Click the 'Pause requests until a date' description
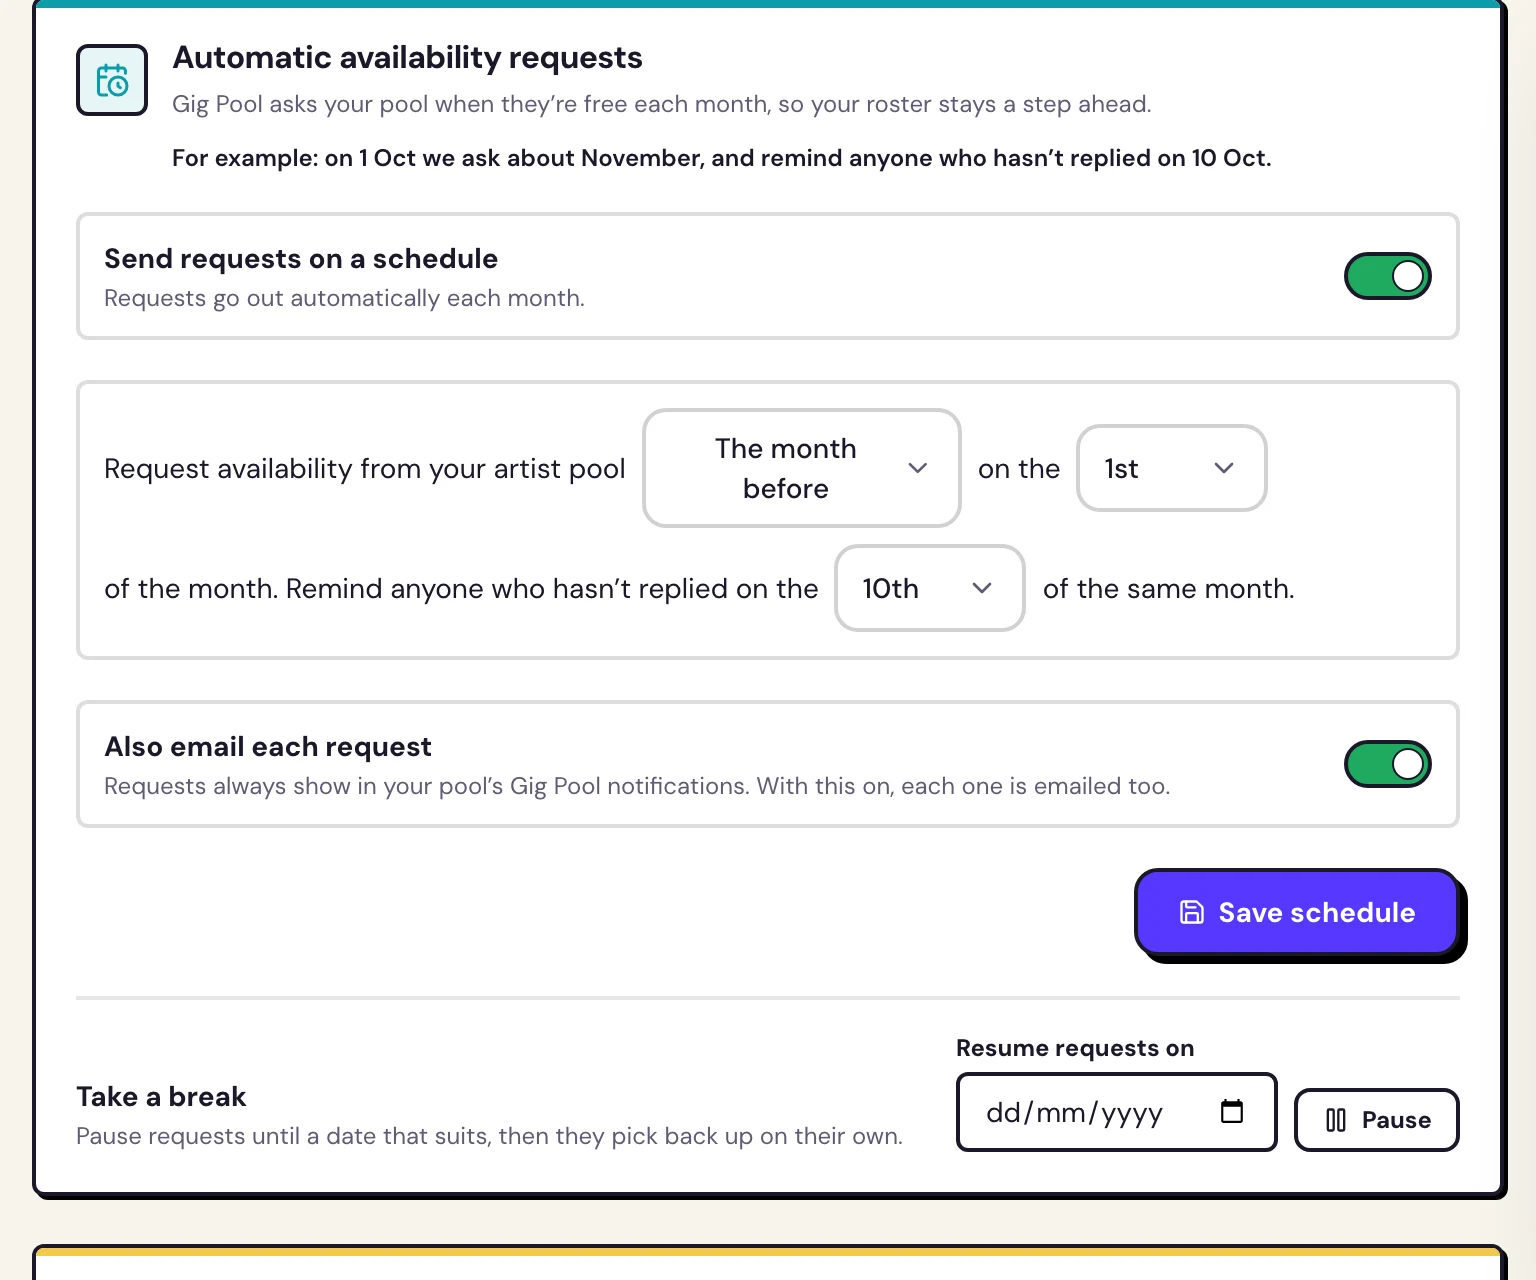 click(x=490, y=1136)
